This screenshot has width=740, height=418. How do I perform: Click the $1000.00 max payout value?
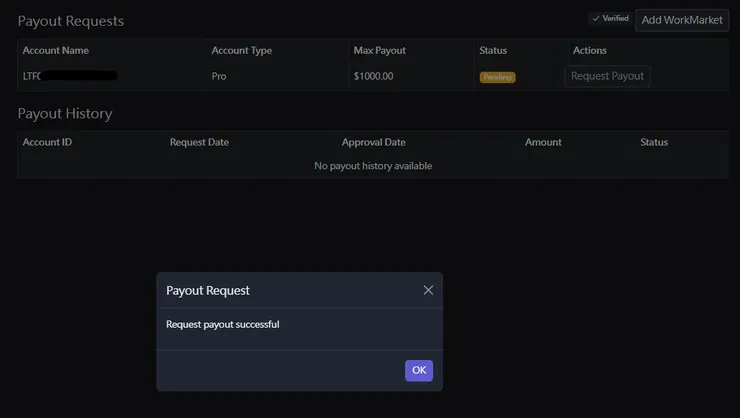373,76
